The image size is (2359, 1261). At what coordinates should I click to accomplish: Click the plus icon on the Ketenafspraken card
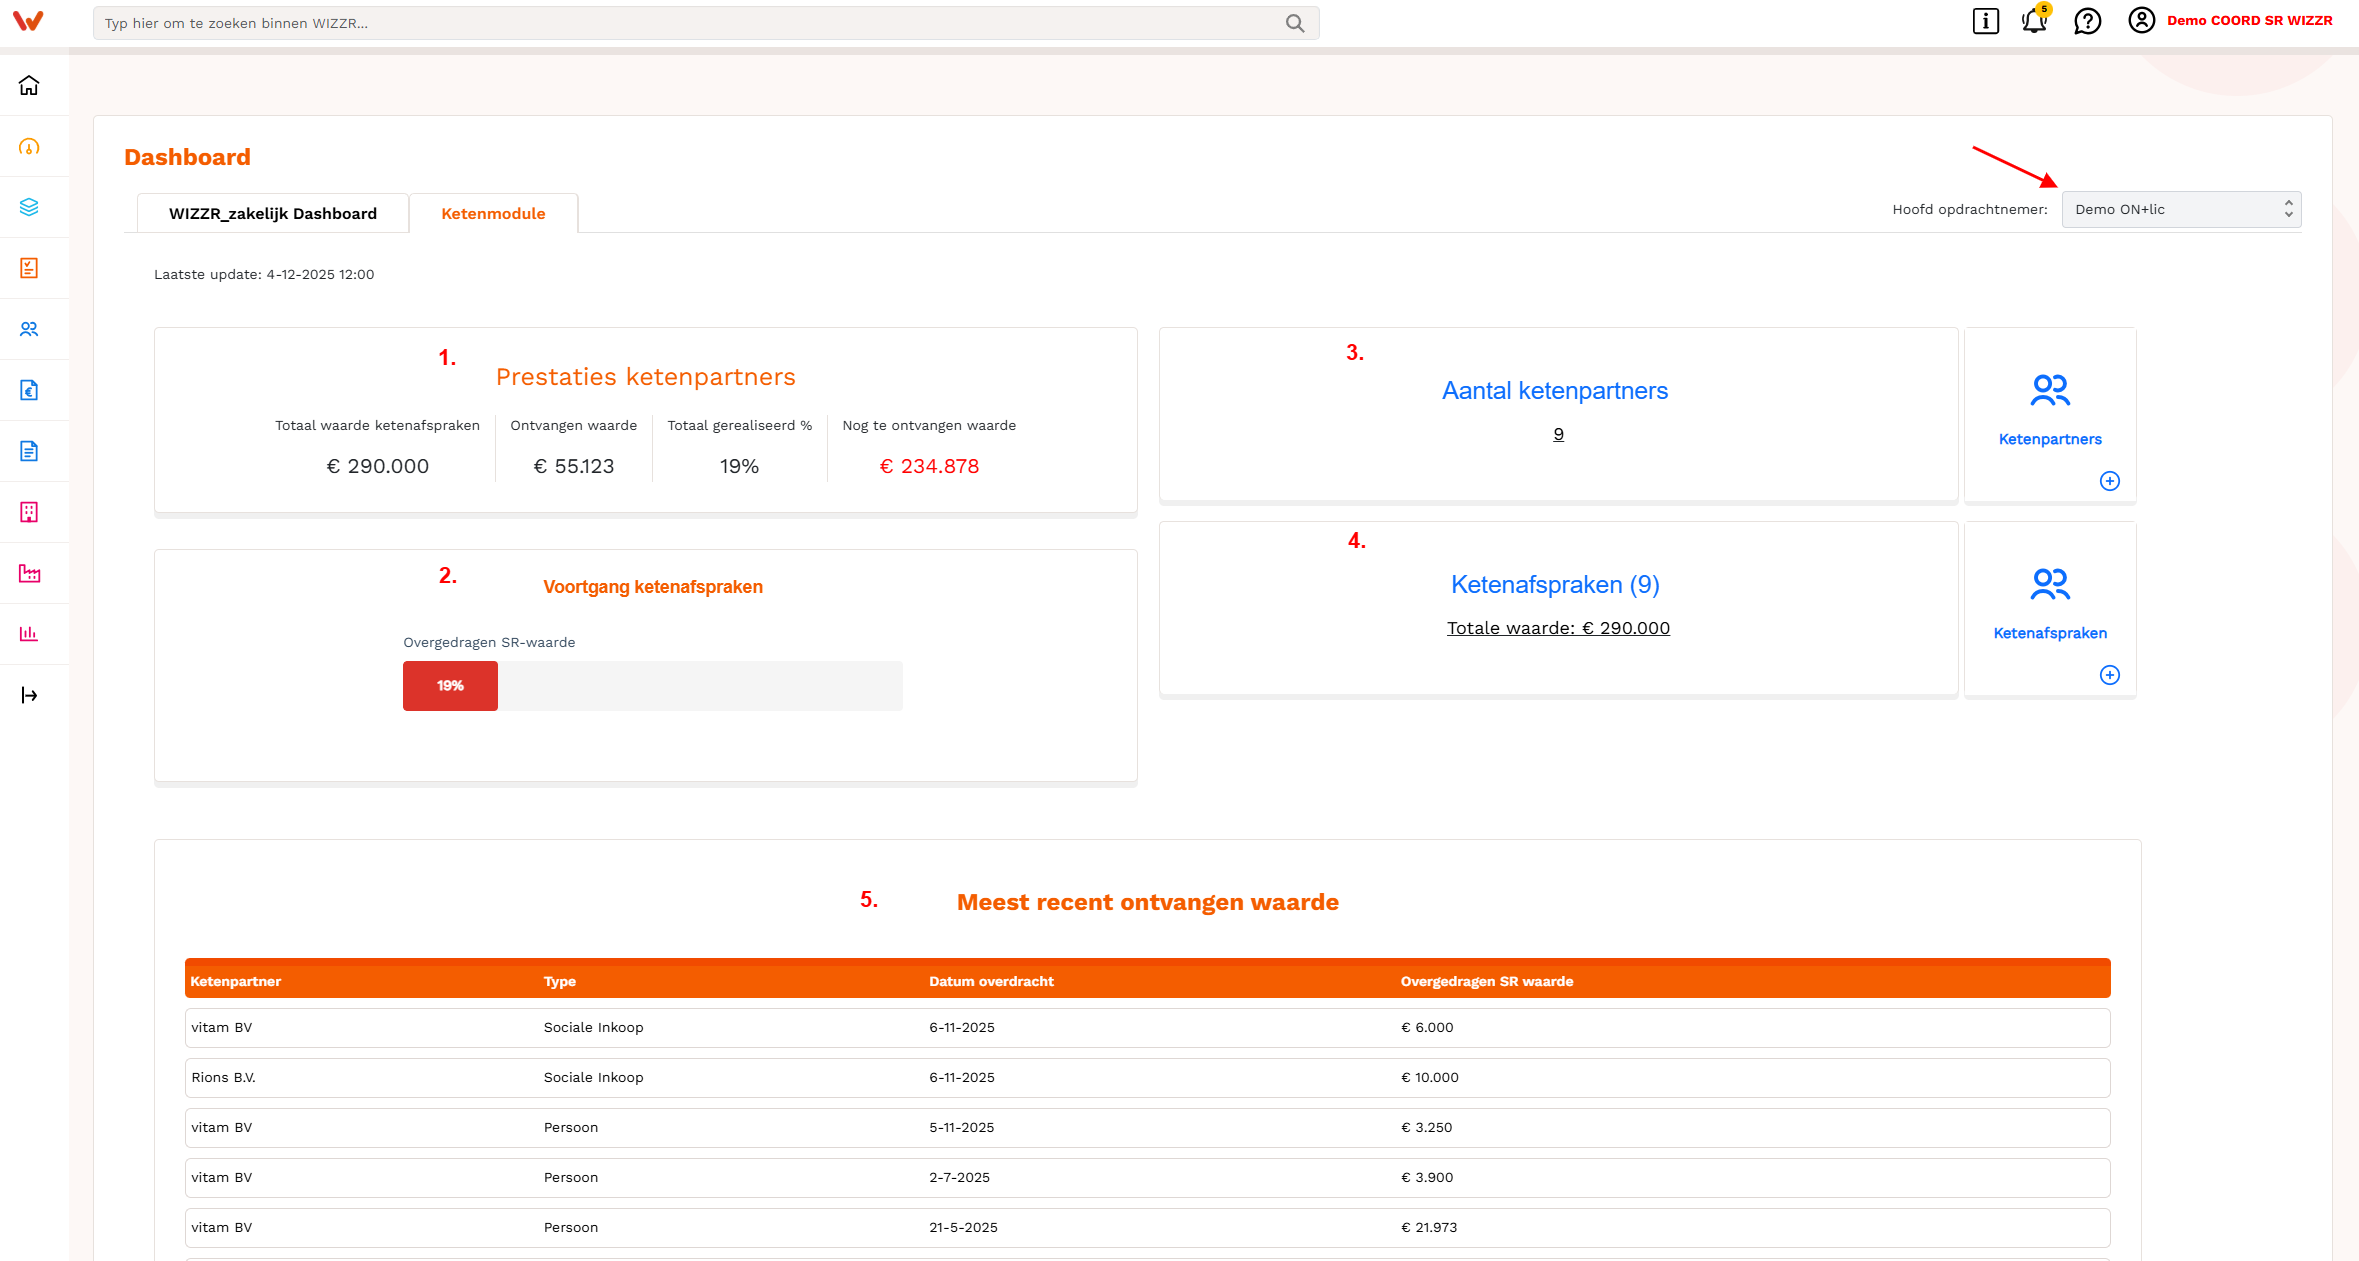pos(2109,675)
